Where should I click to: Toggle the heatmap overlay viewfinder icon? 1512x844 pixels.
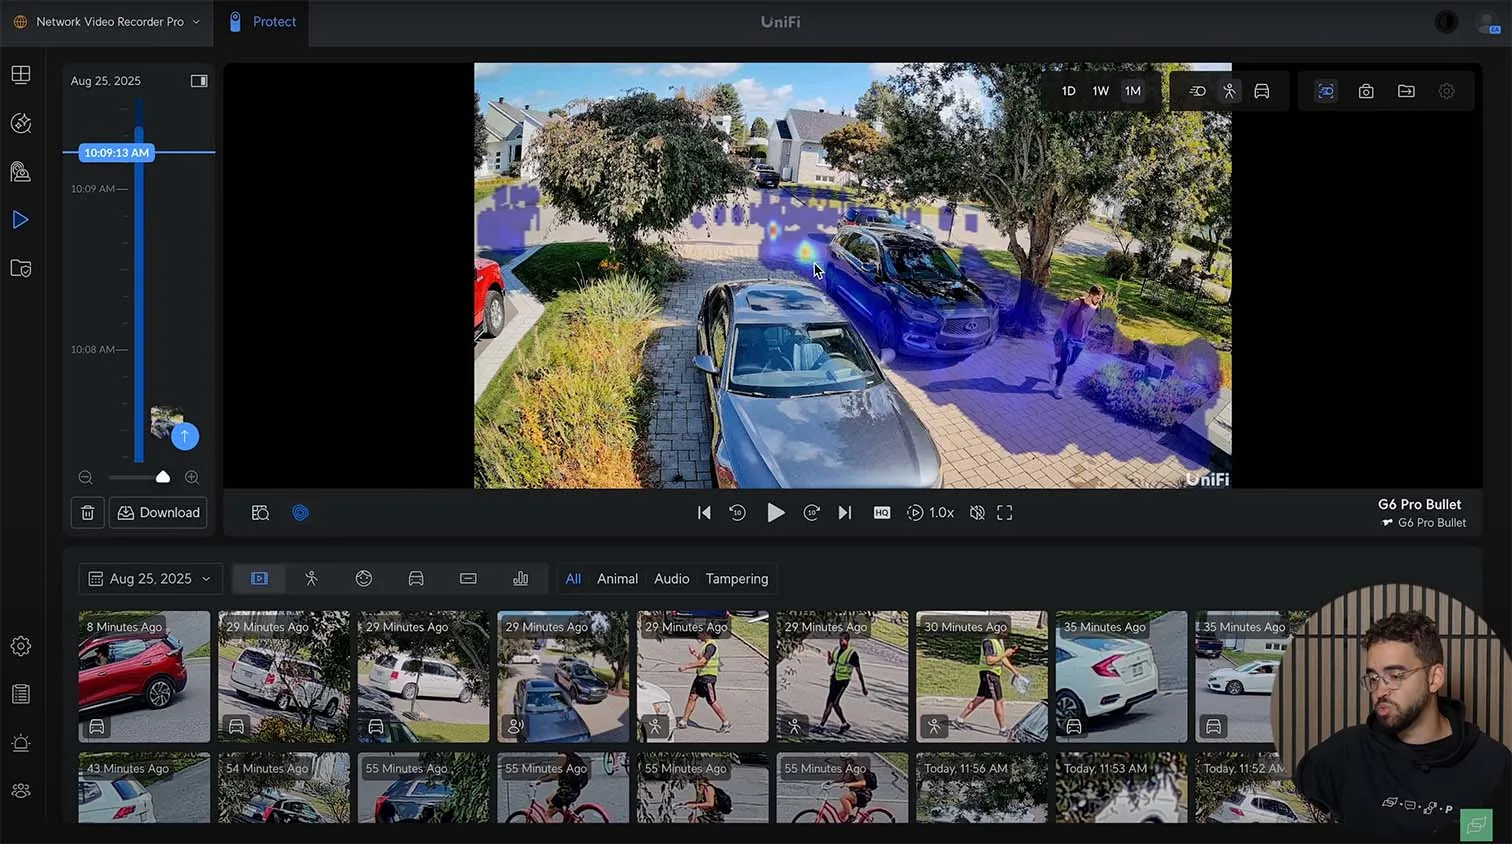point(1326,91)
